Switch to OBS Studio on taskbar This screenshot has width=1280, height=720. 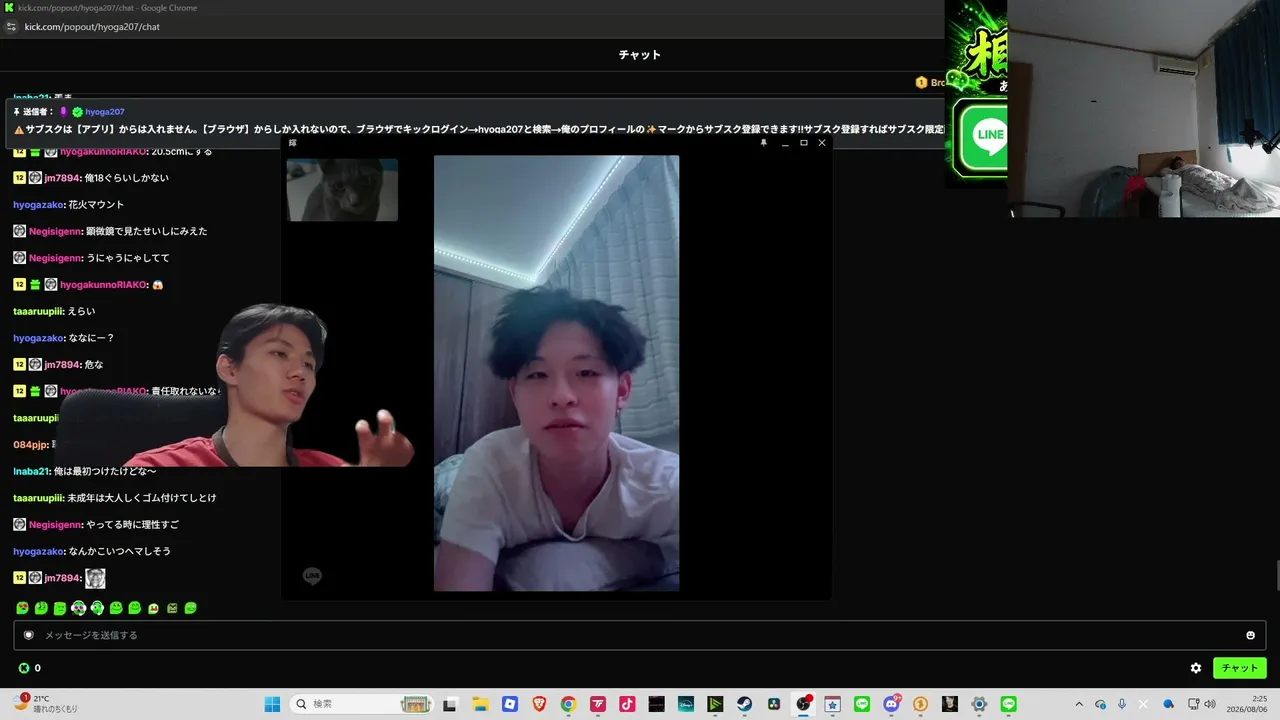803,704
